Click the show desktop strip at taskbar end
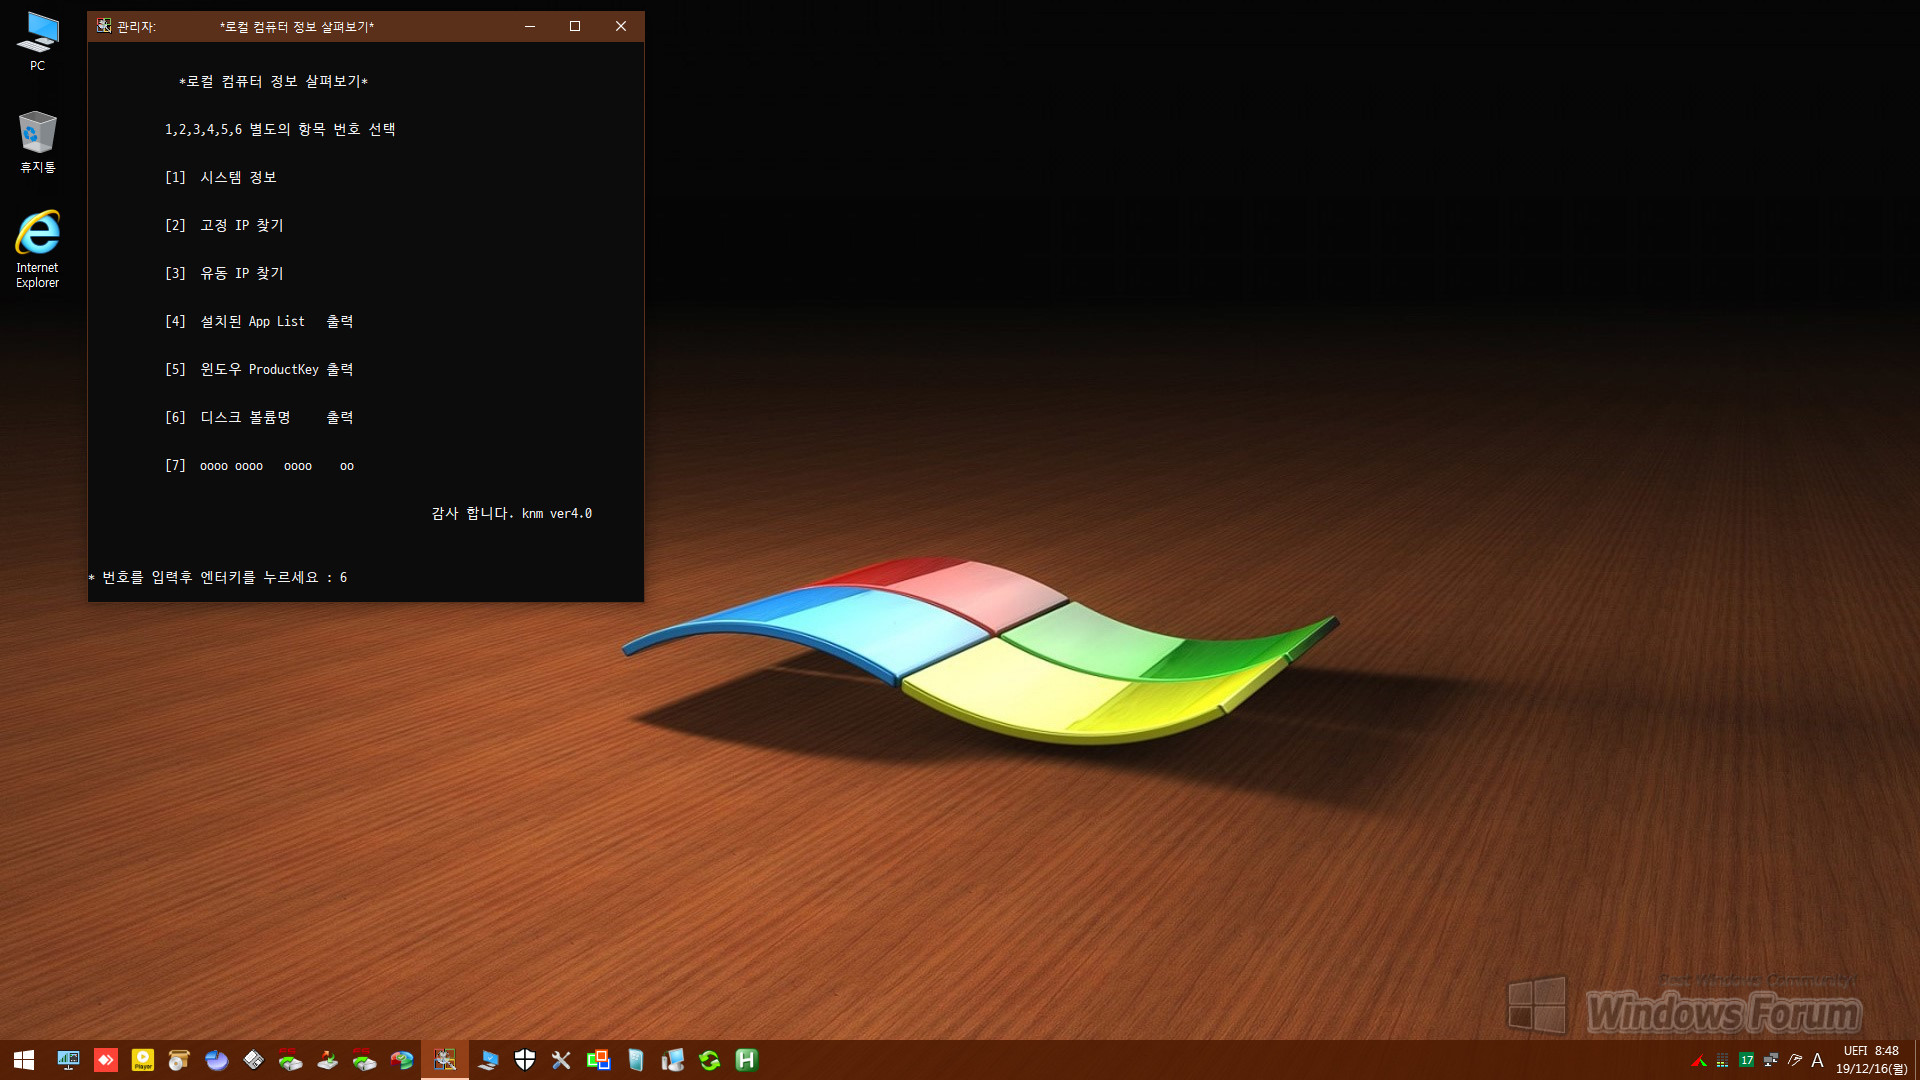1920x1080 pixels. 1916,1060
